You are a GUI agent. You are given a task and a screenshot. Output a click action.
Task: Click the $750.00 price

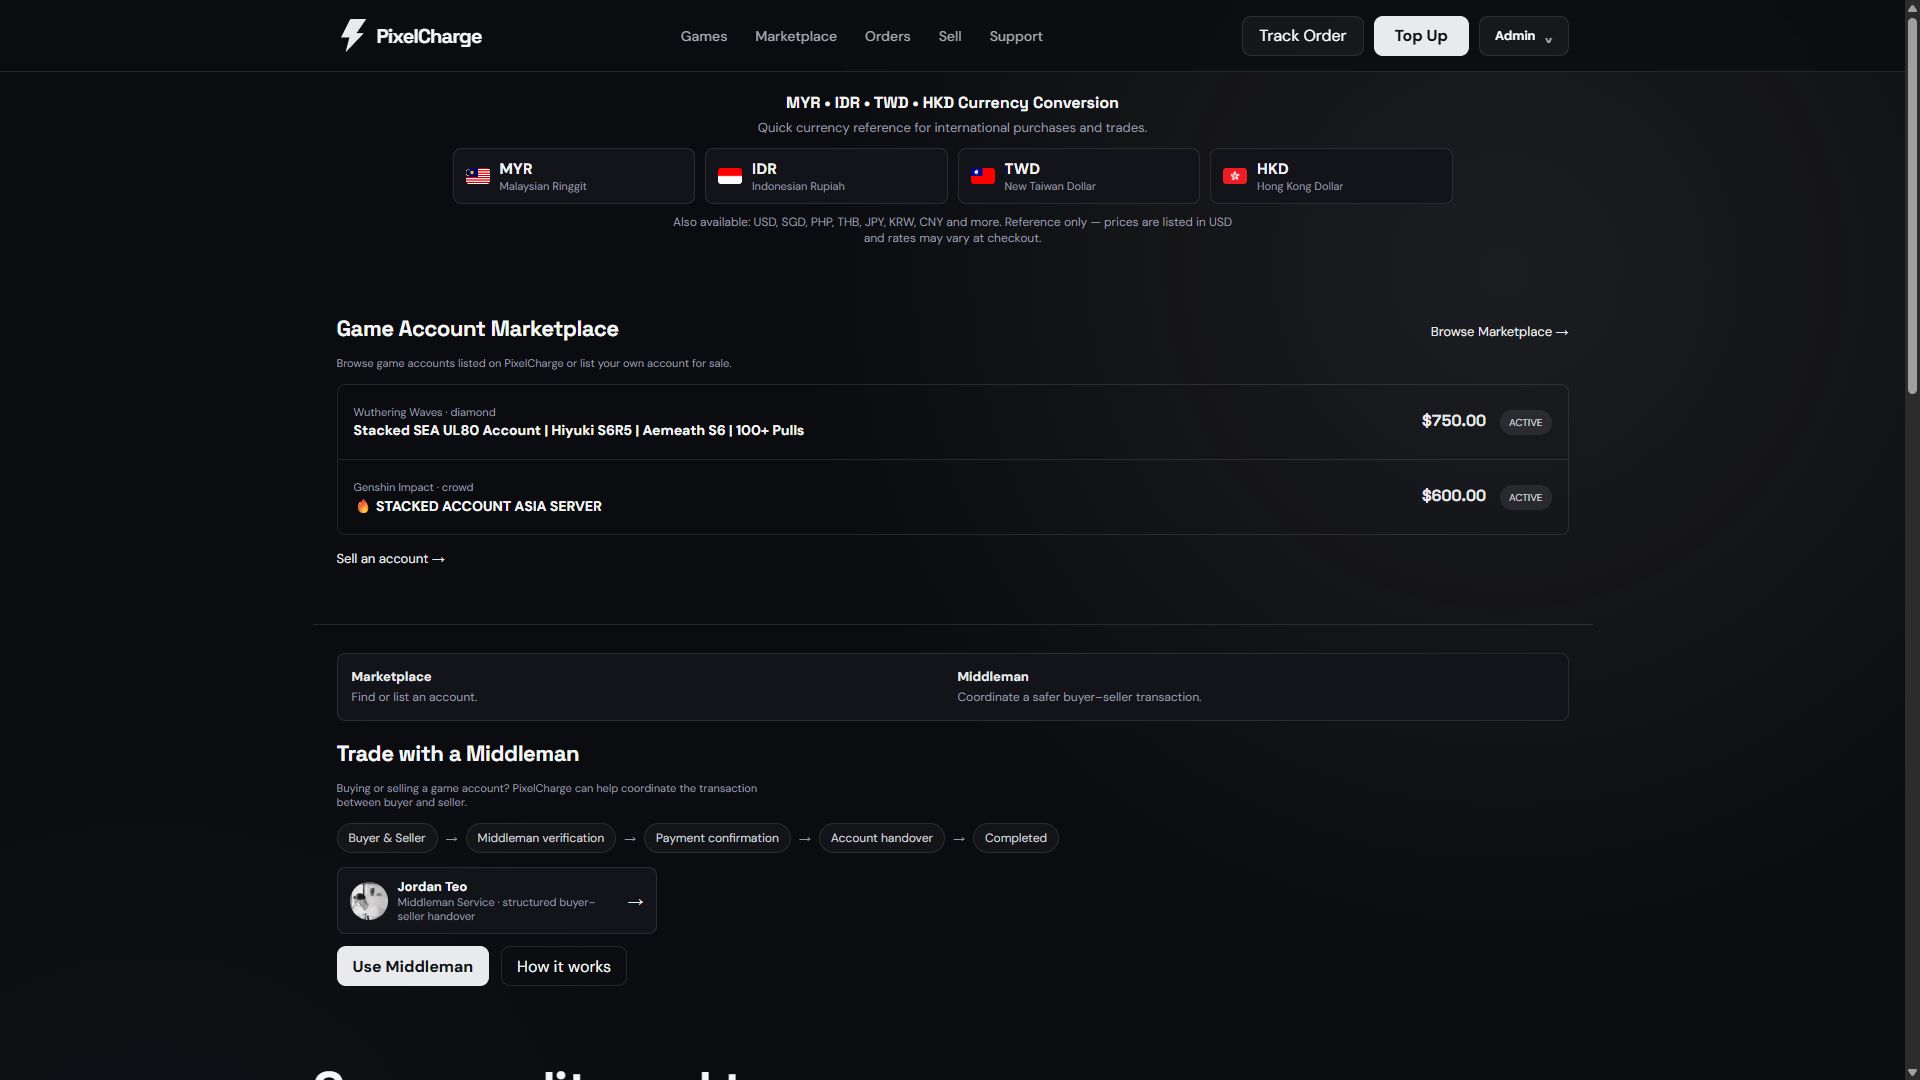pyautogui.click(x=1453, y=421)
